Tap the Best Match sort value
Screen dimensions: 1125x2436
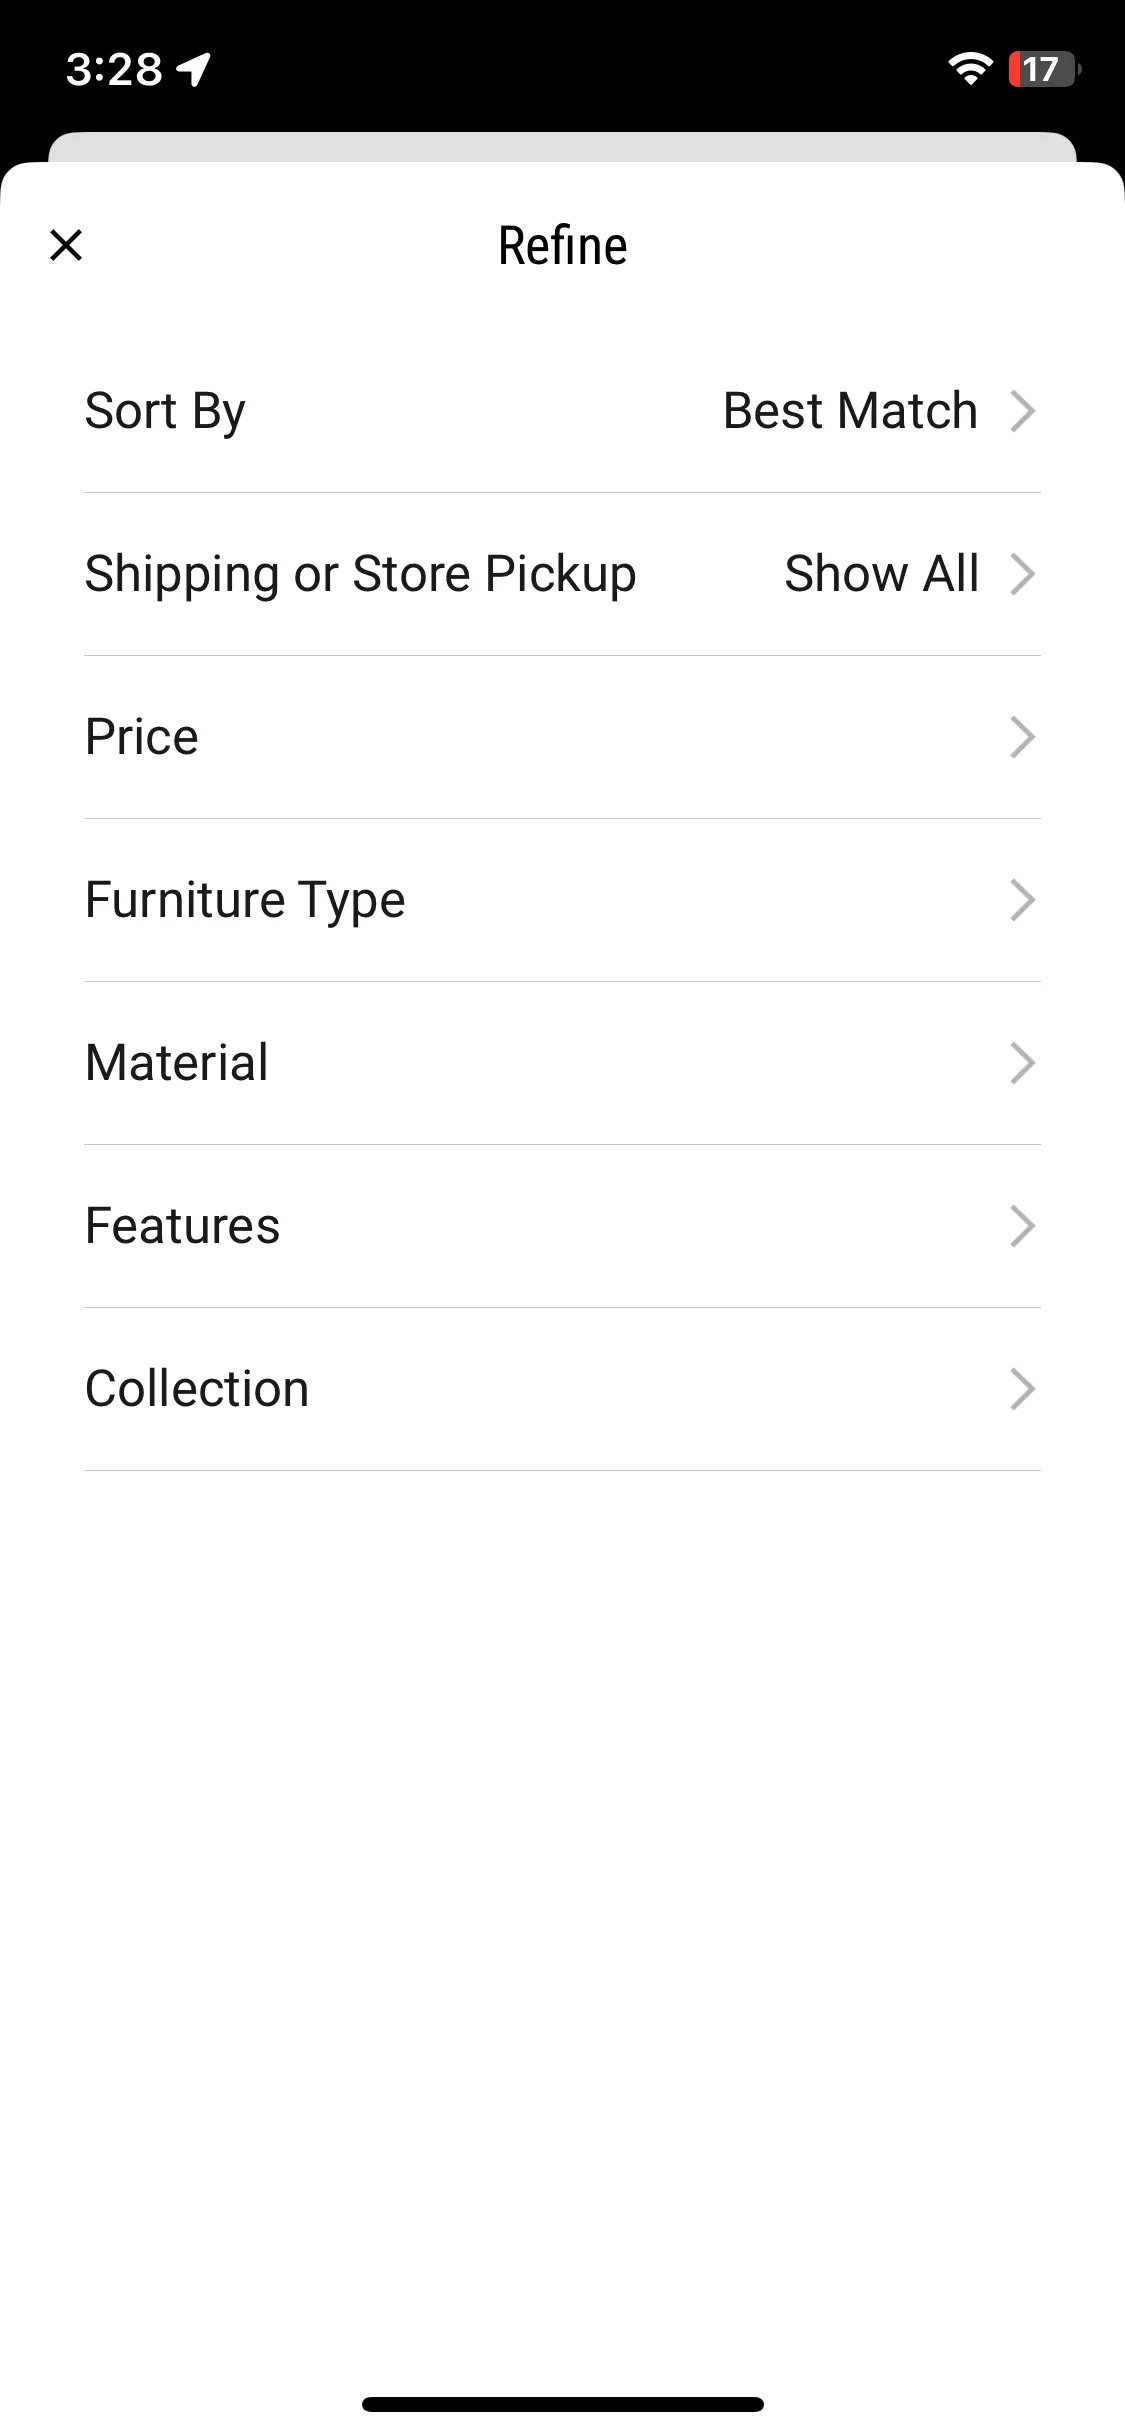pos(850,410)
